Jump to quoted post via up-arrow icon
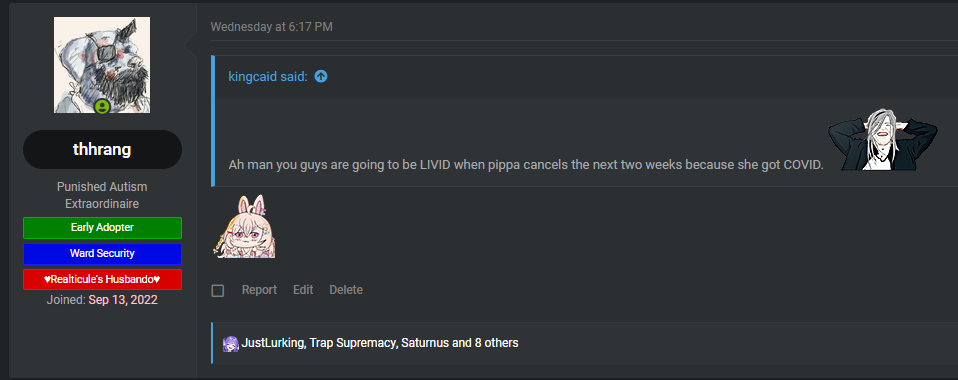Viewport: 958px width, 380px height. [321, 76]
